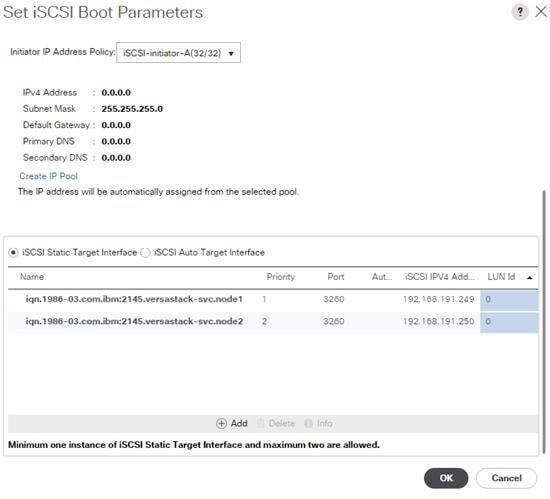
Task: Sort table by Port column header
Action: point(336,277)
